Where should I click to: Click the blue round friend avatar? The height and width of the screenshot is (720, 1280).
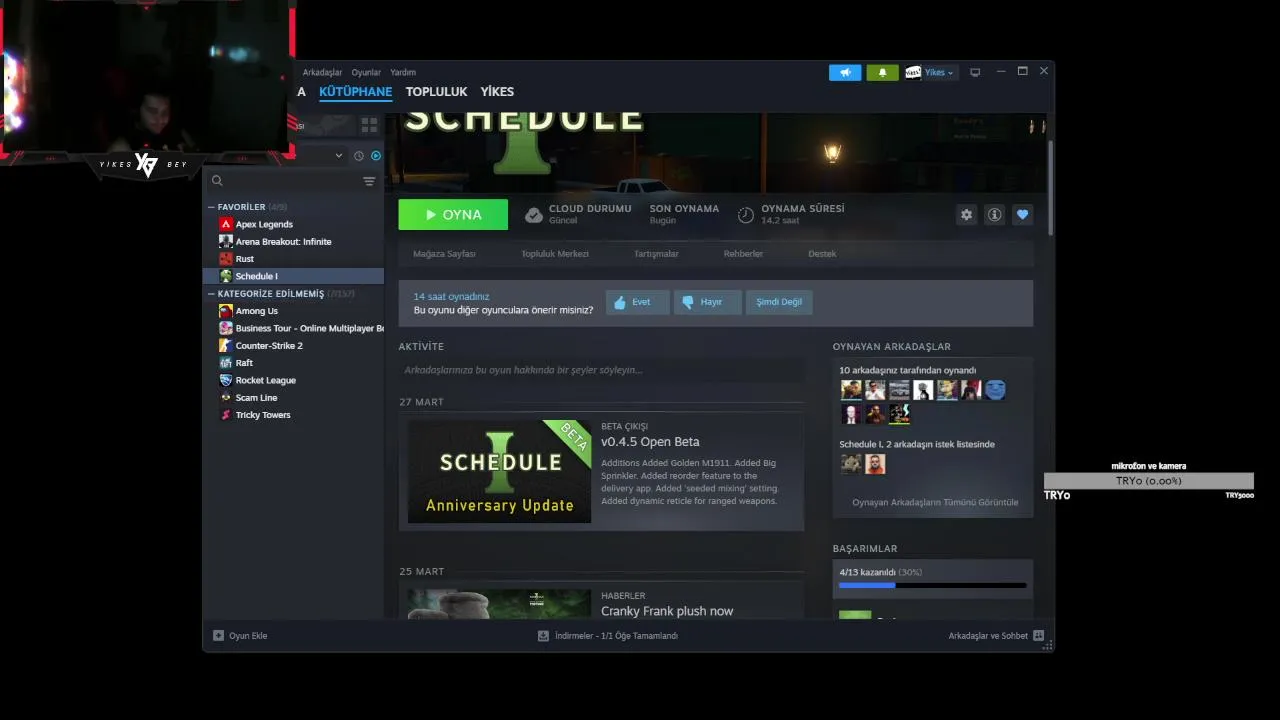tap(995, 390)
